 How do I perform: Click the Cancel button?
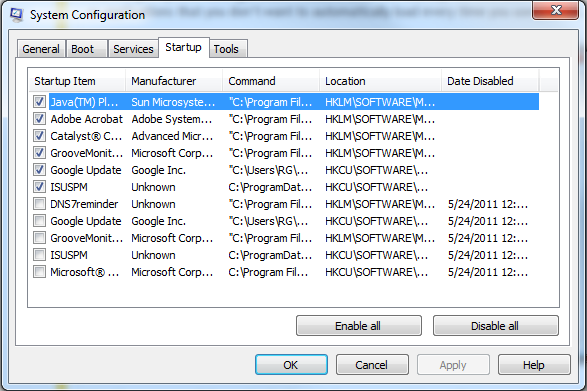tap(372, 365)
